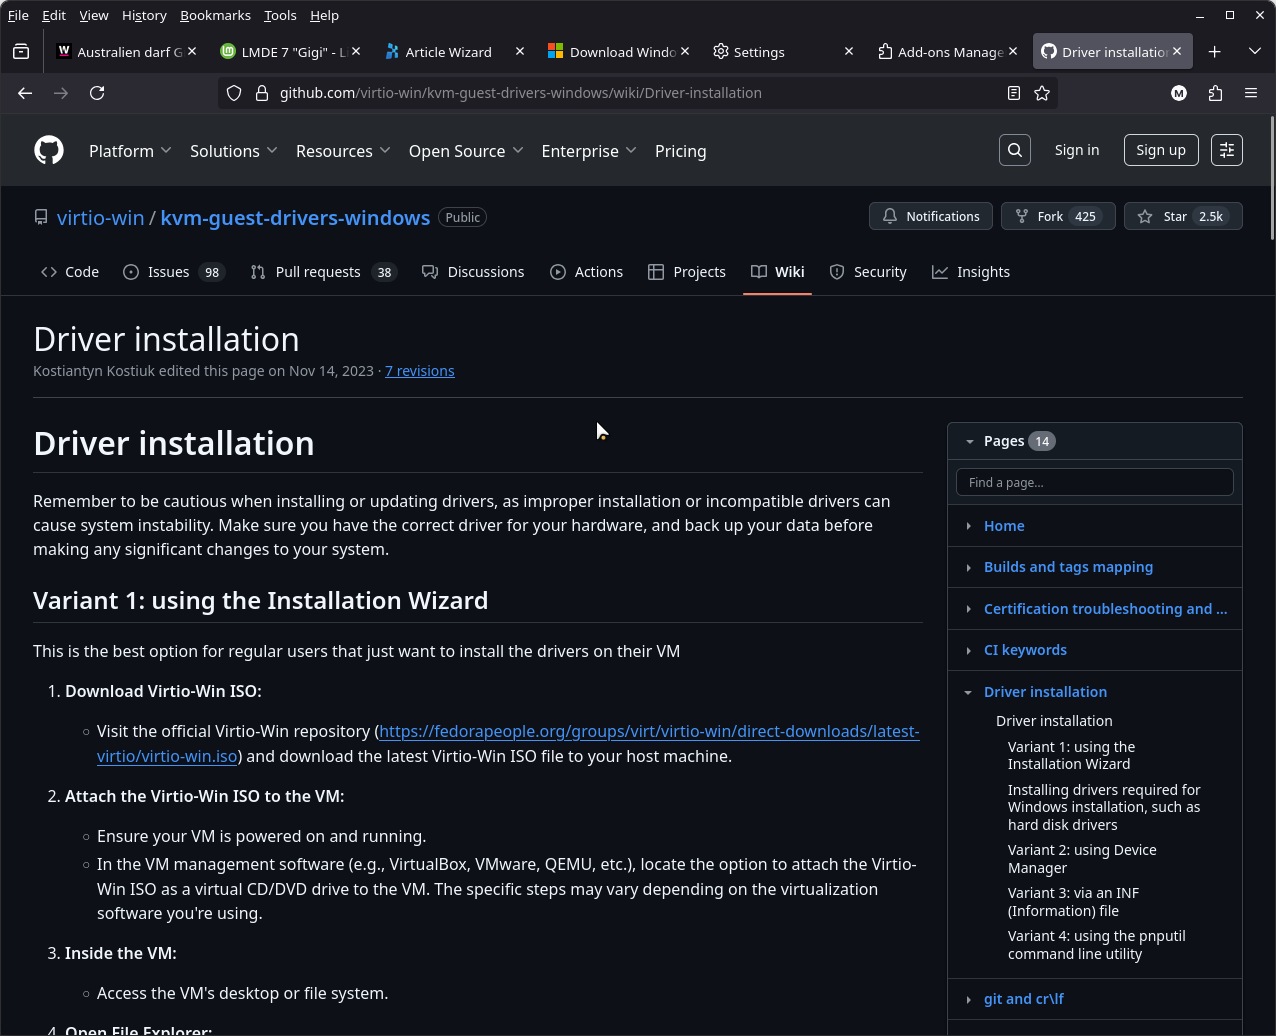Open Firefox hamburger application menu
This screenshot has width=1276, height=1036.
[1250, 93]
